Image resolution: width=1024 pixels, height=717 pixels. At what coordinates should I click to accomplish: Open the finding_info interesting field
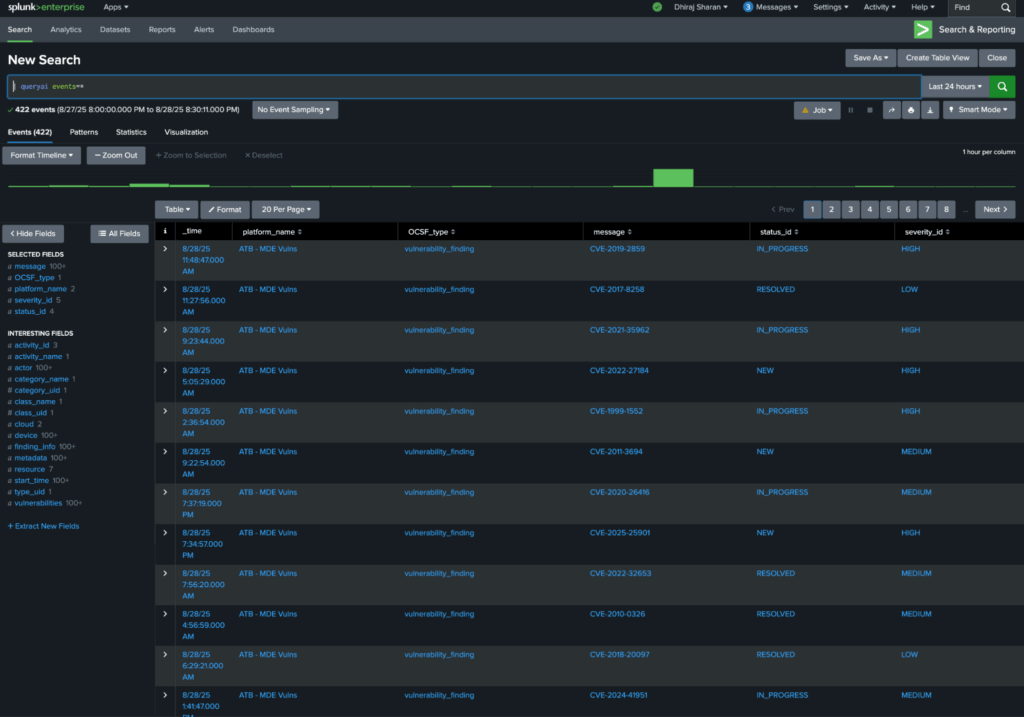pos(35,447)
